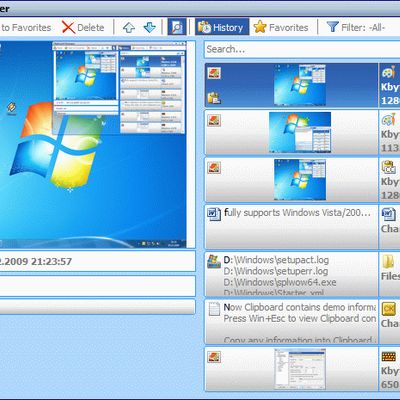Click the Word document icon of text clip
This screenshot has height=400, width=400.
click(x=214, y=214)
